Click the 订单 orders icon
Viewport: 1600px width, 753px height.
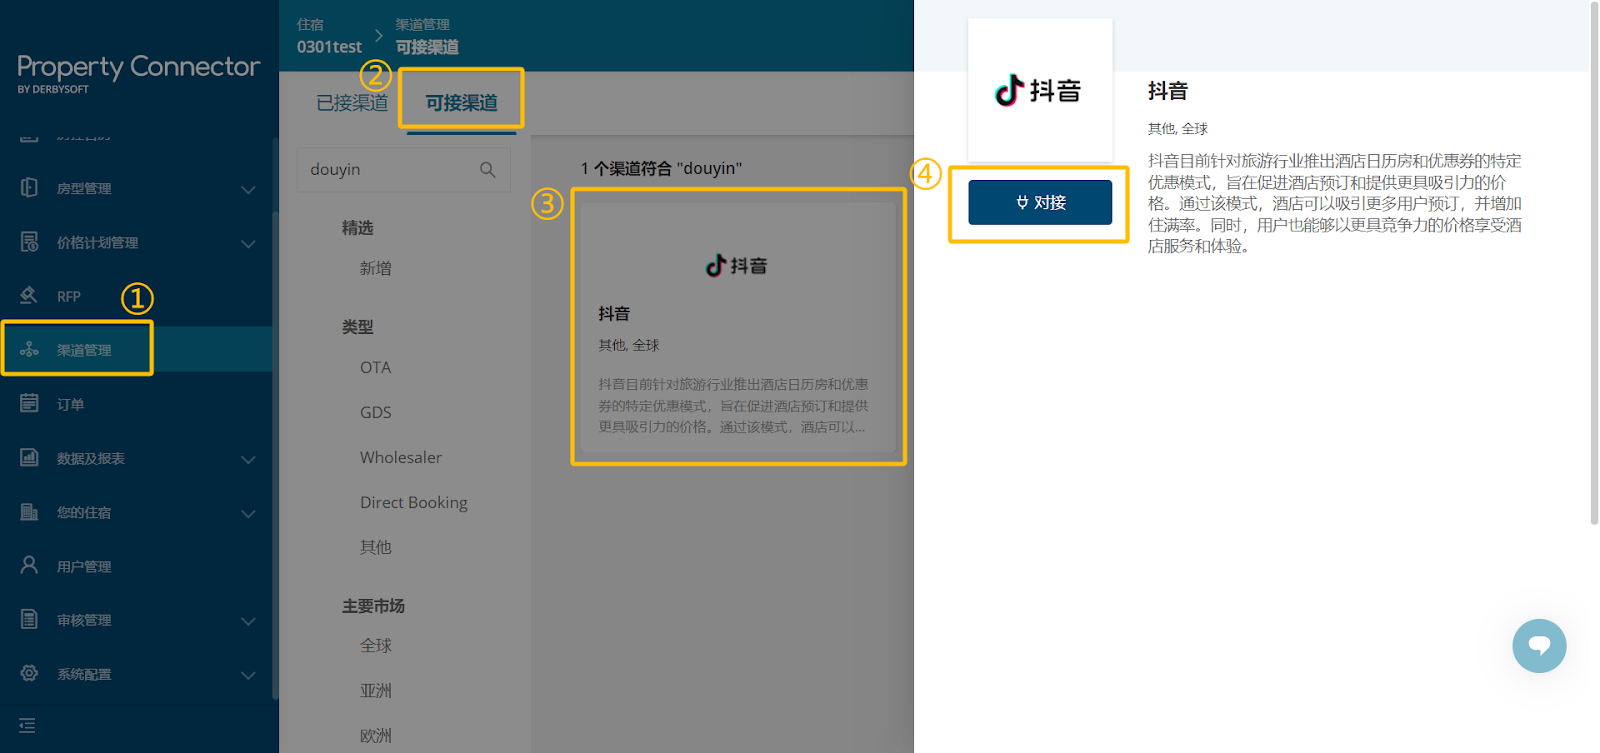[x=29, y=403]
